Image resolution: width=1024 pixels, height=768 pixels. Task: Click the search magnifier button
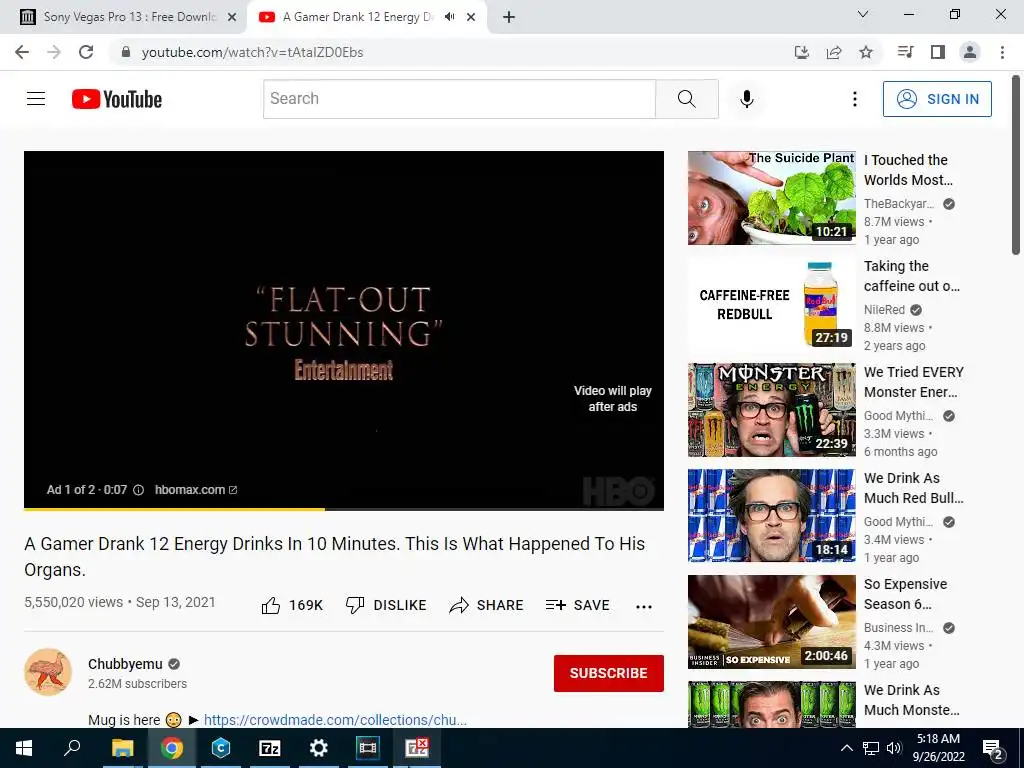point(686,99)
